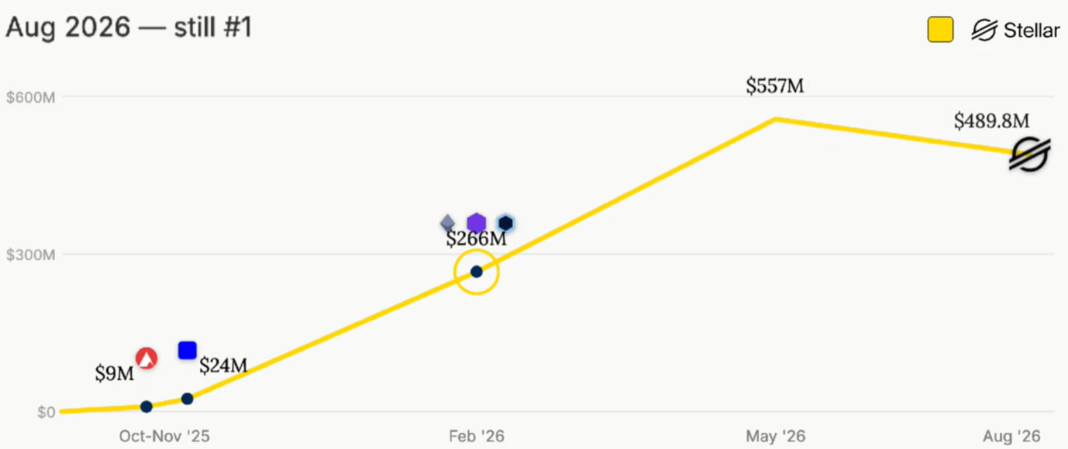Image resolution: width=1068 pixels, height=449 pixels.
Task: Click the purple hexagon Polygon icon
Action: pyautogui.click(x=476, y=223)
